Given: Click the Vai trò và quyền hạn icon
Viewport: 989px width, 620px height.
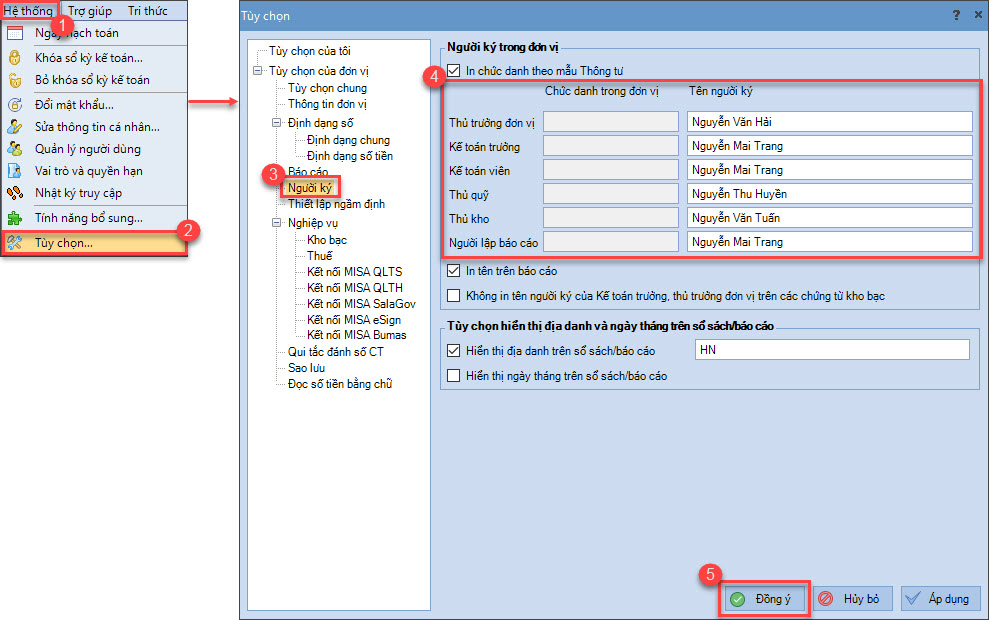Looking at the screenshot, I should click(x=15, y=171).
